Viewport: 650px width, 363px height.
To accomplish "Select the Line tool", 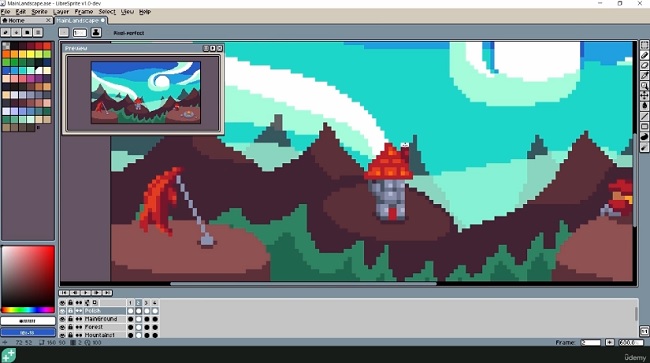I will [644, 116].
